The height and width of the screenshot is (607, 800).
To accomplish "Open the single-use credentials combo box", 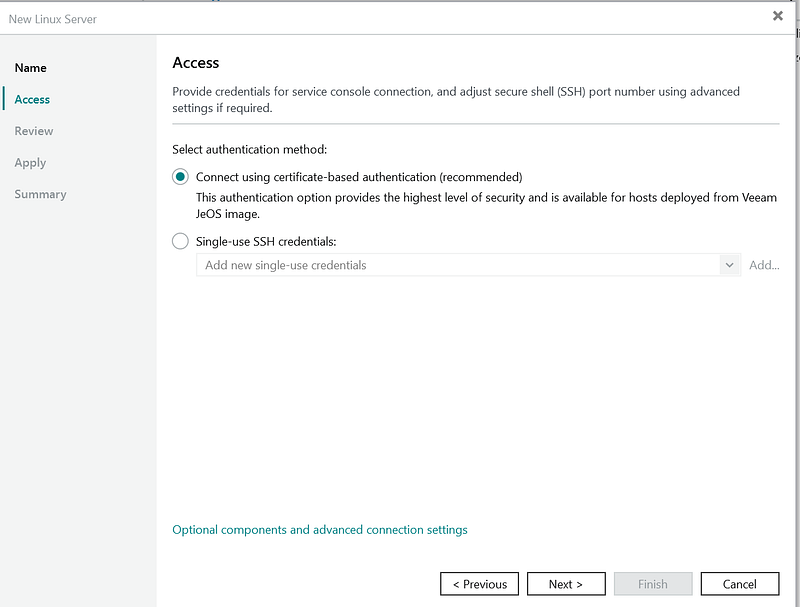I will [x=458, y=266].
